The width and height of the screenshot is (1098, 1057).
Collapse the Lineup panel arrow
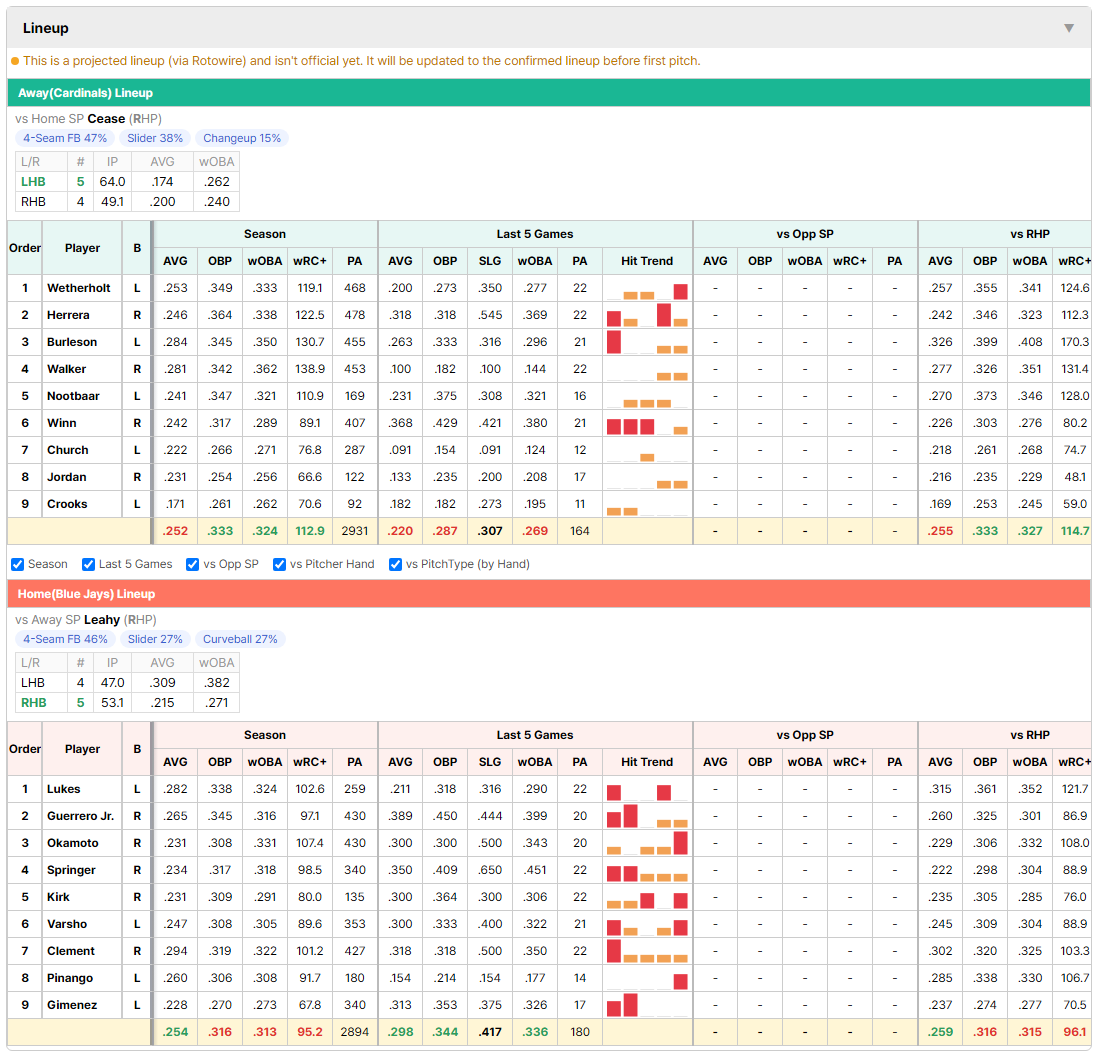pos(1069,28)
